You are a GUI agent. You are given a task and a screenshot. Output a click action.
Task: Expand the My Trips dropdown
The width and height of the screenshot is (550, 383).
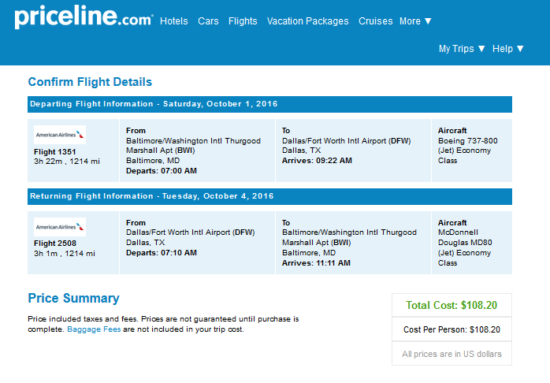(462, 49)
